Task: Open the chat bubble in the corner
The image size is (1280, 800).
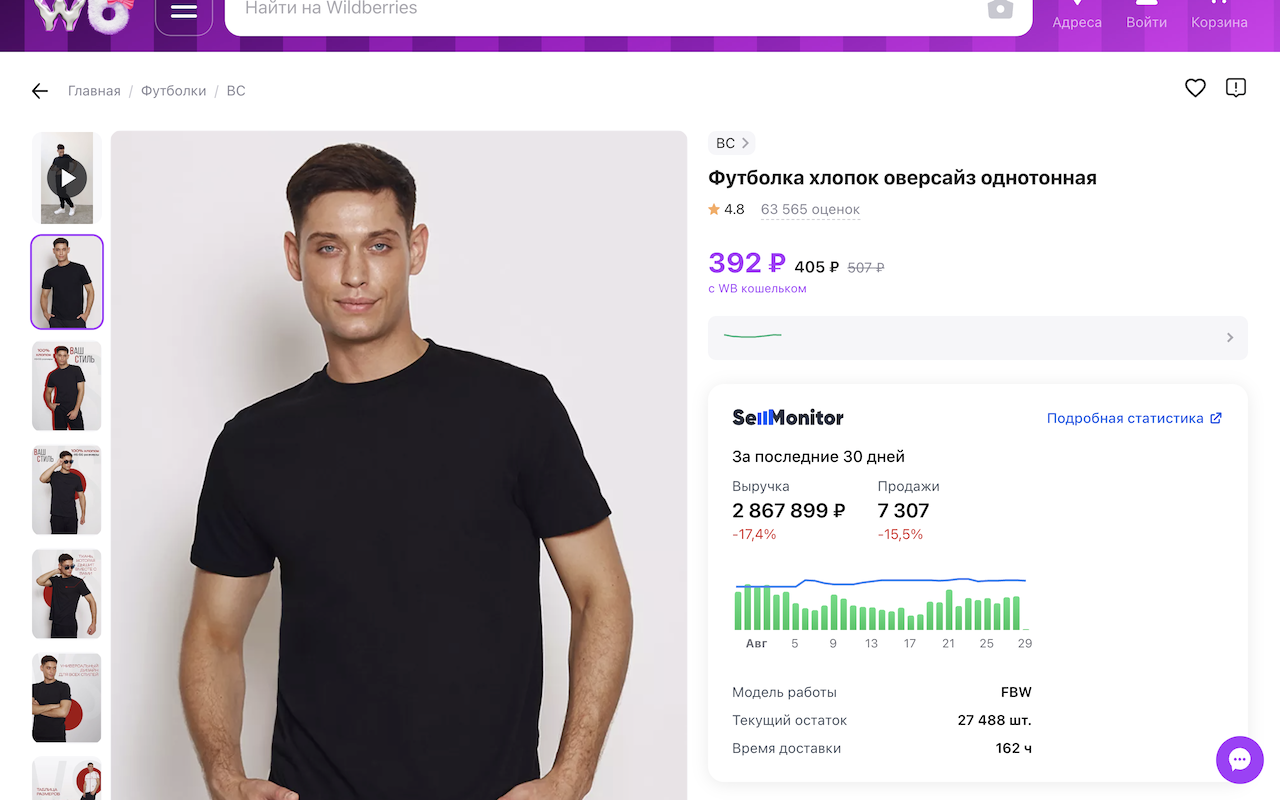Action: 1239,760
